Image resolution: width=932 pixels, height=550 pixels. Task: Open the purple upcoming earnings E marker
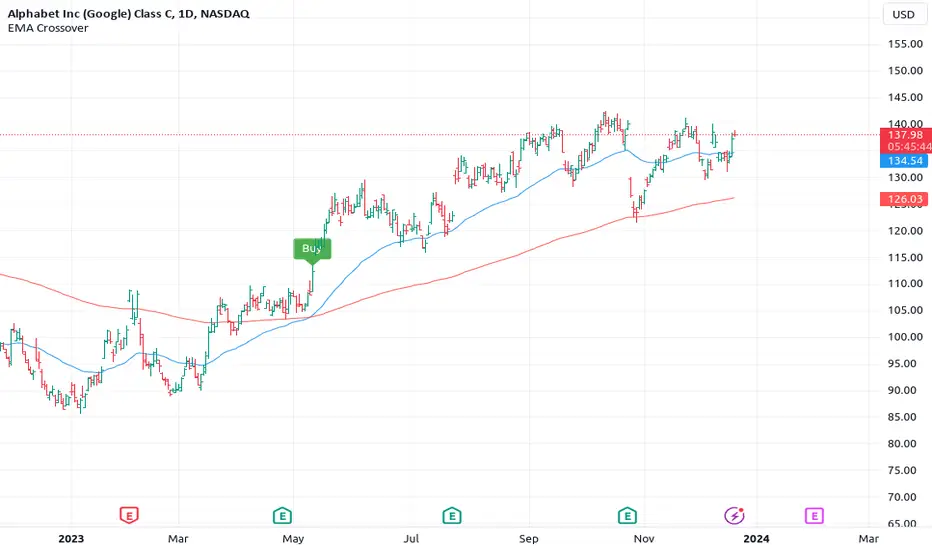tap(814, 516)
